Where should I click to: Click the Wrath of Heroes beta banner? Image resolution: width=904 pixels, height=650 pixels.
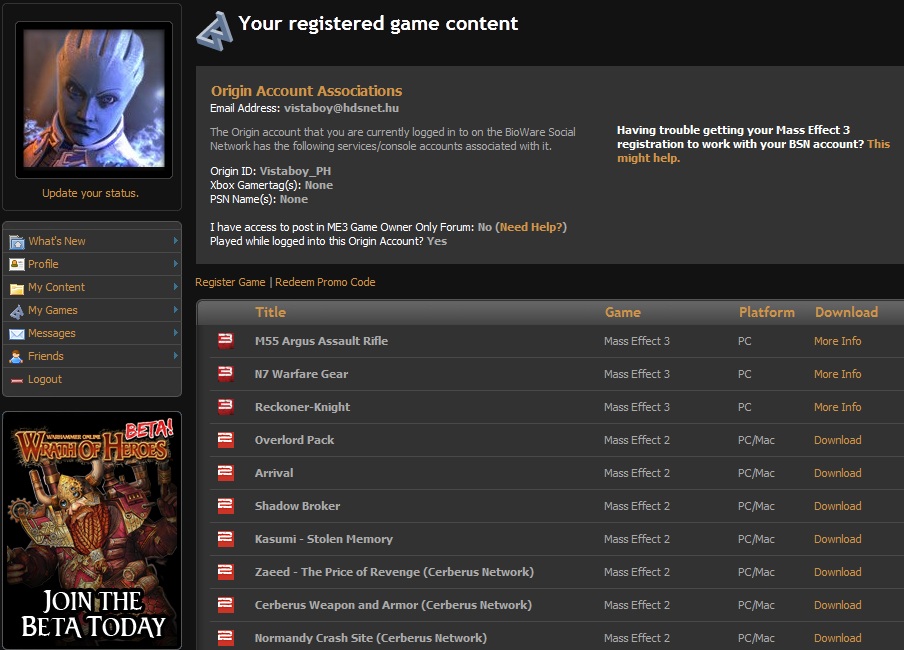pyautogui.click(x=92, y=531)
